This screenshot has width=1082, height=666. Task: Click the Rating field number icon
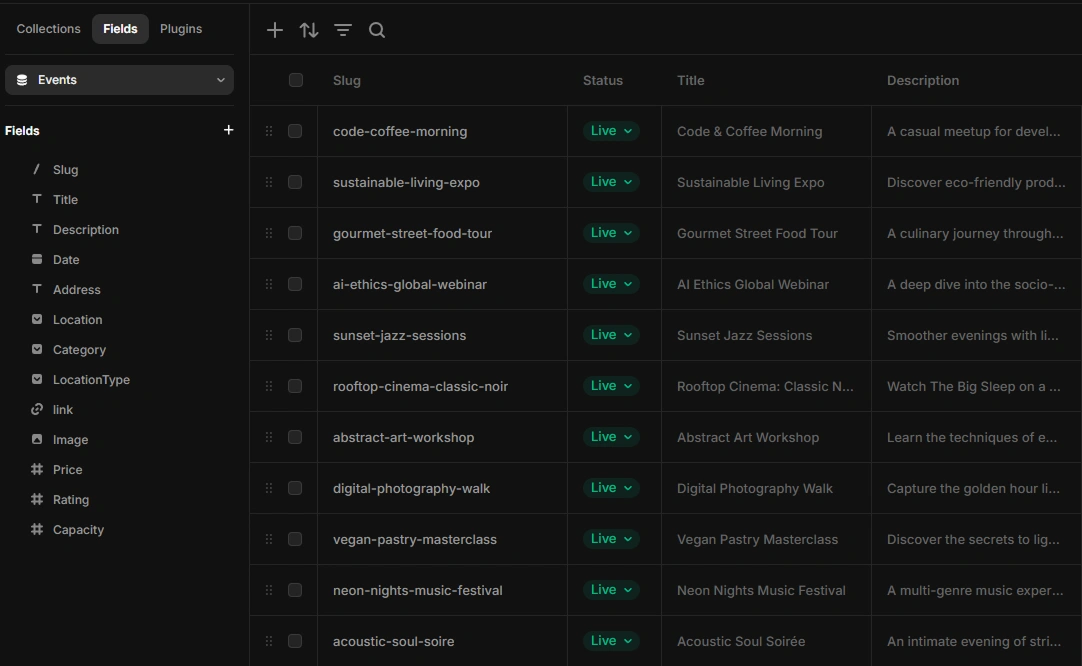[37, 499]
